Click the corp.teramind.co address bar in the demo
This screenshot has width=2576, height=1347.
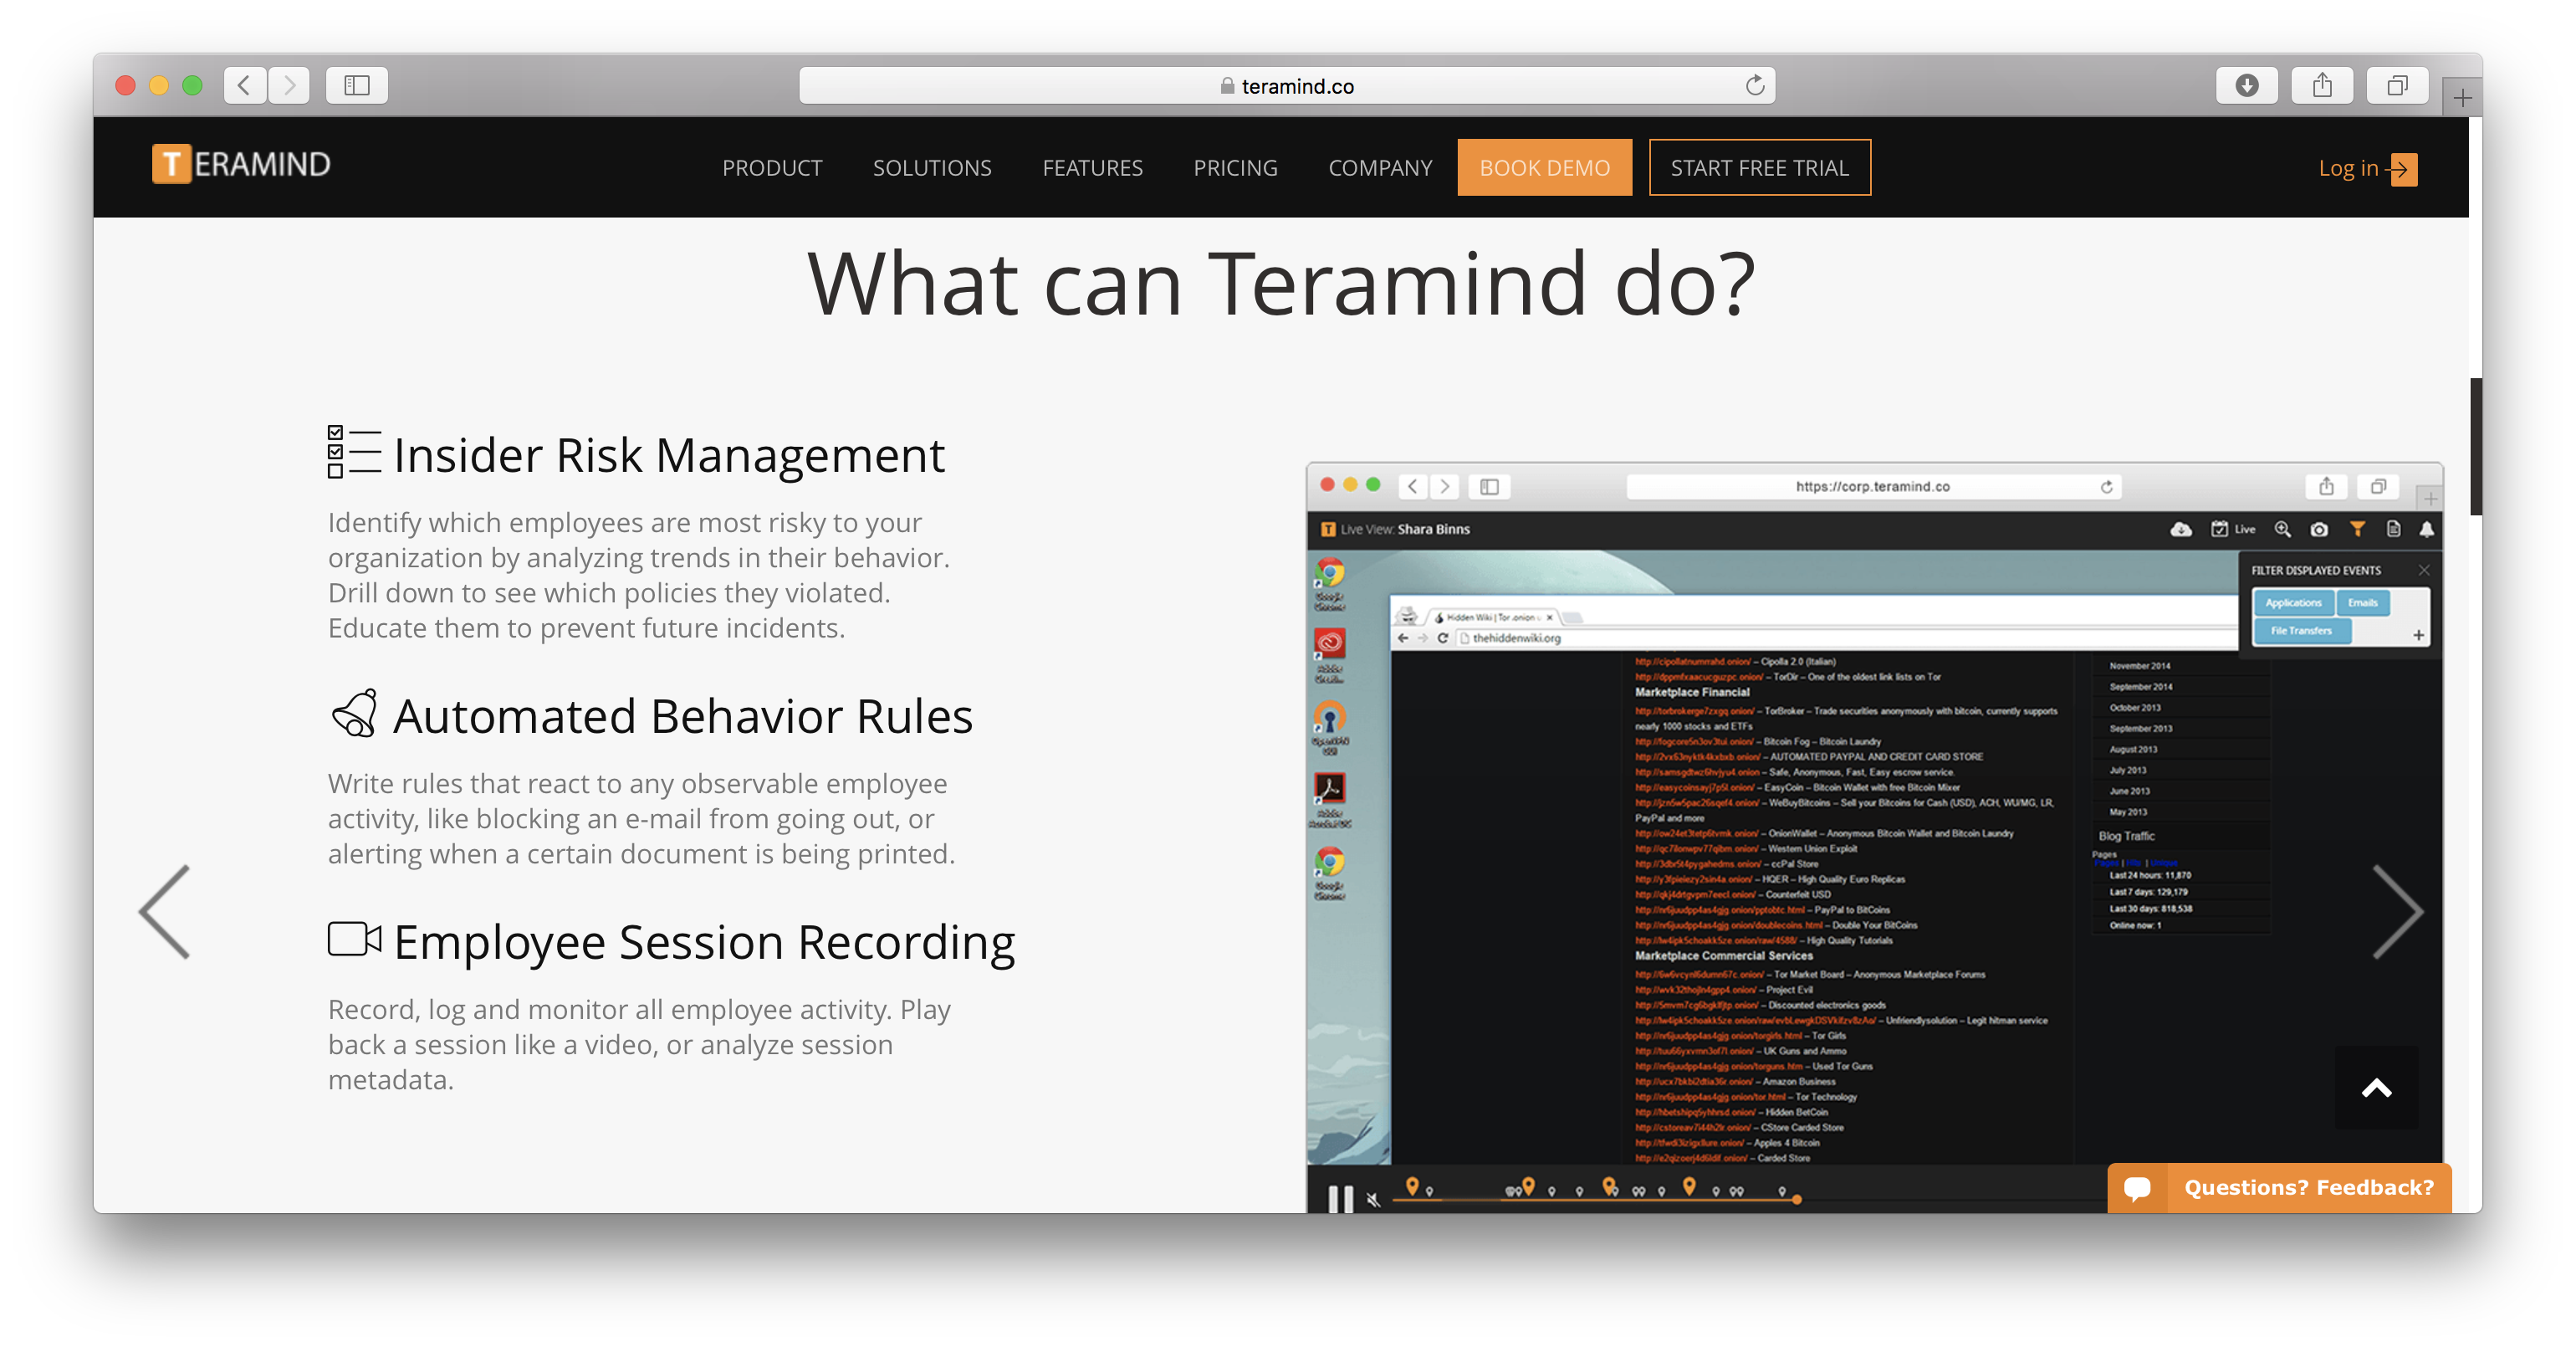click(1873, 486)
